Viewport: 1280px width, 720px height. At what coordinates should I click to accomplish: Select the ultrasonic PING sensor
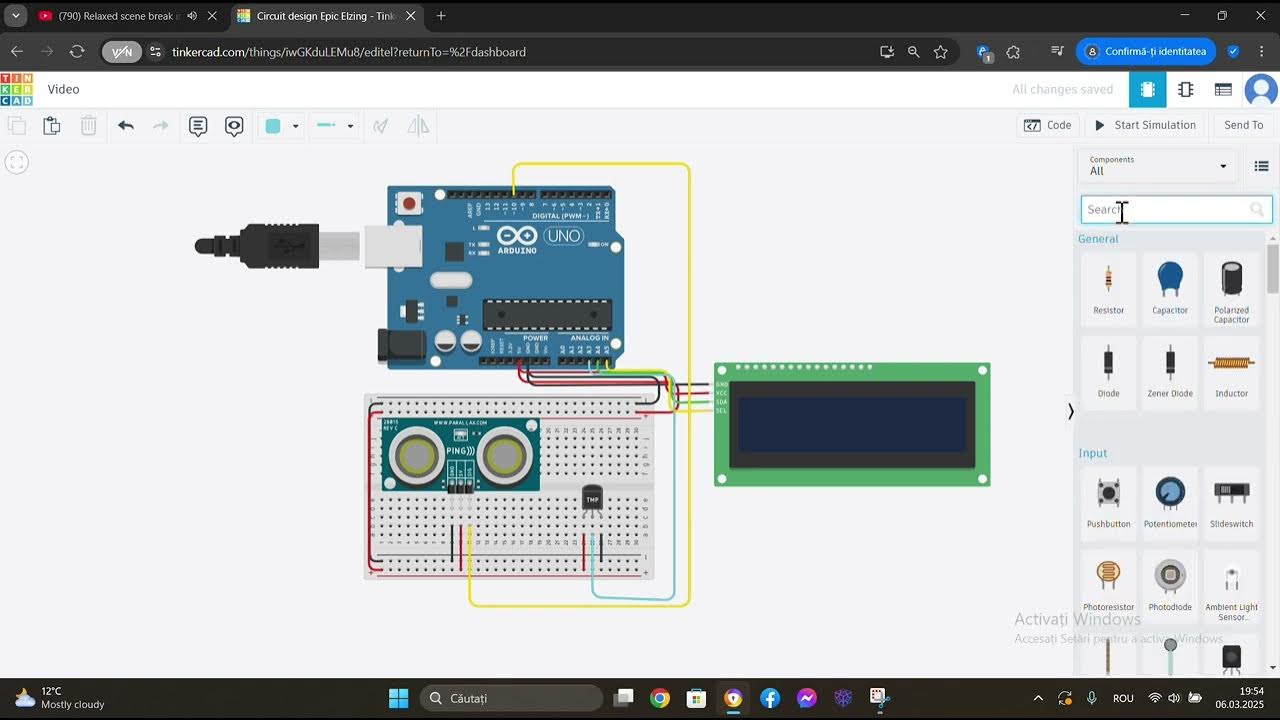(460, 455)
